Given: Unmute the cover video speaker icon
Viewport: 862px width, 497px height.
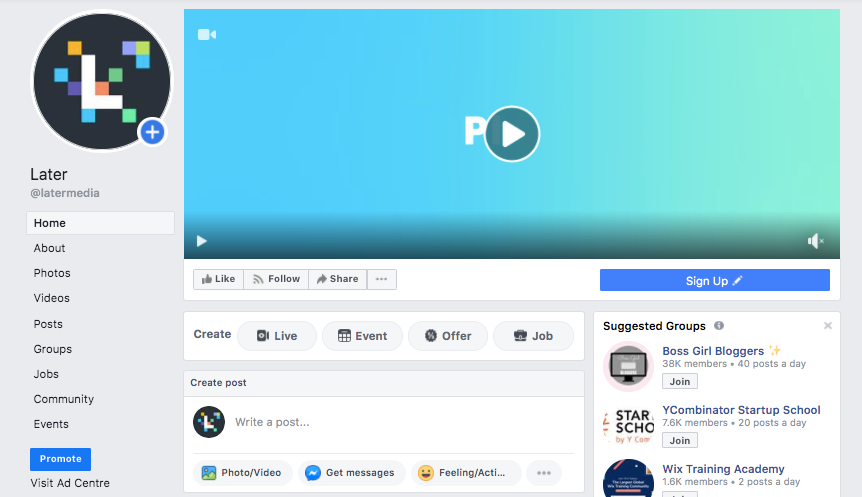Looking at the screenshot, I should tap(815, 241).
